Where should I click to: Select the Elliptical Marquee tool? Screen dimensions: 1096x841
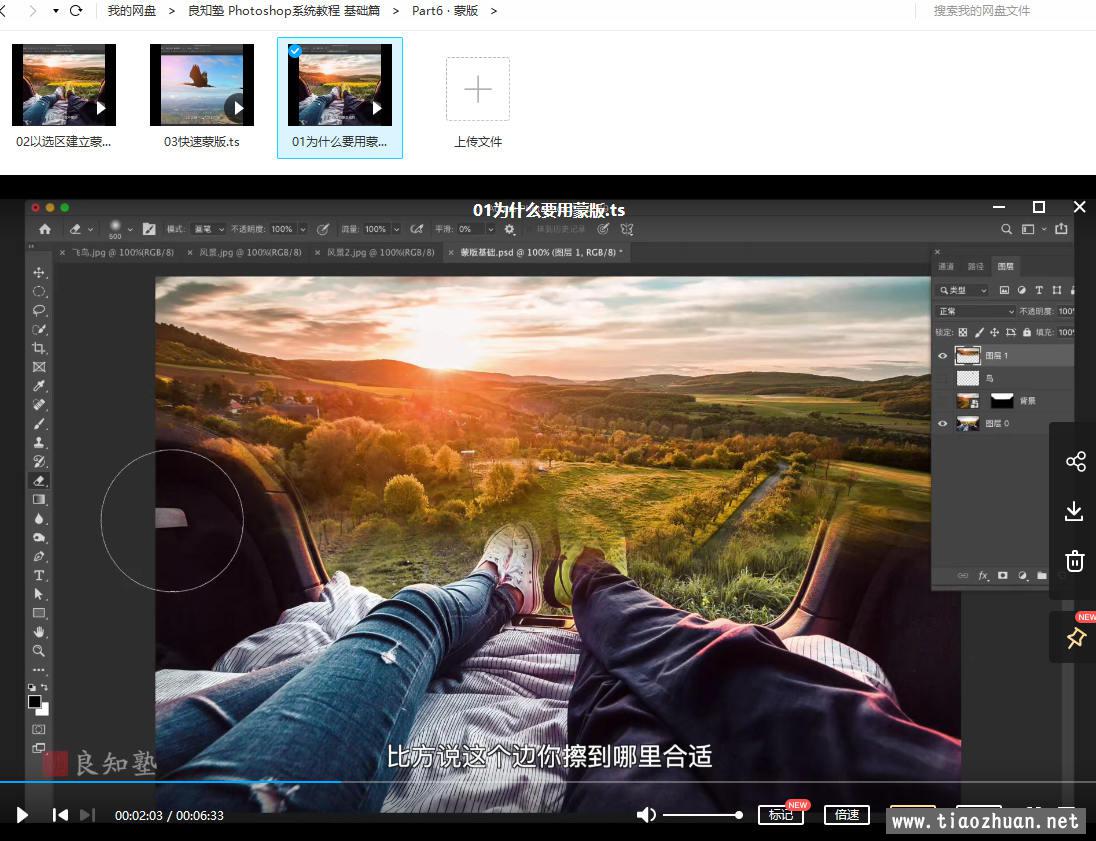tap(39, 292)
